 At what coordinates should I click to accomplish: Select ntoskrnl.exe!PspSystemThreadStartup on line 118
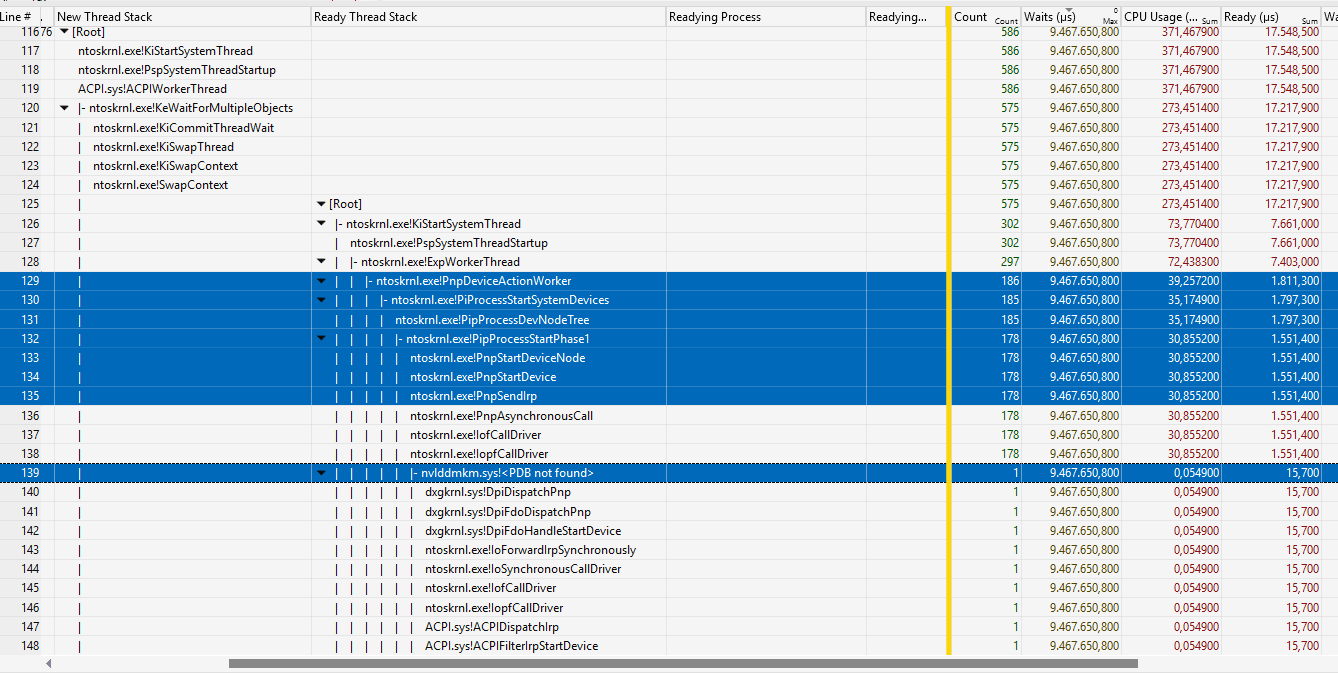[x=177, y=70]
